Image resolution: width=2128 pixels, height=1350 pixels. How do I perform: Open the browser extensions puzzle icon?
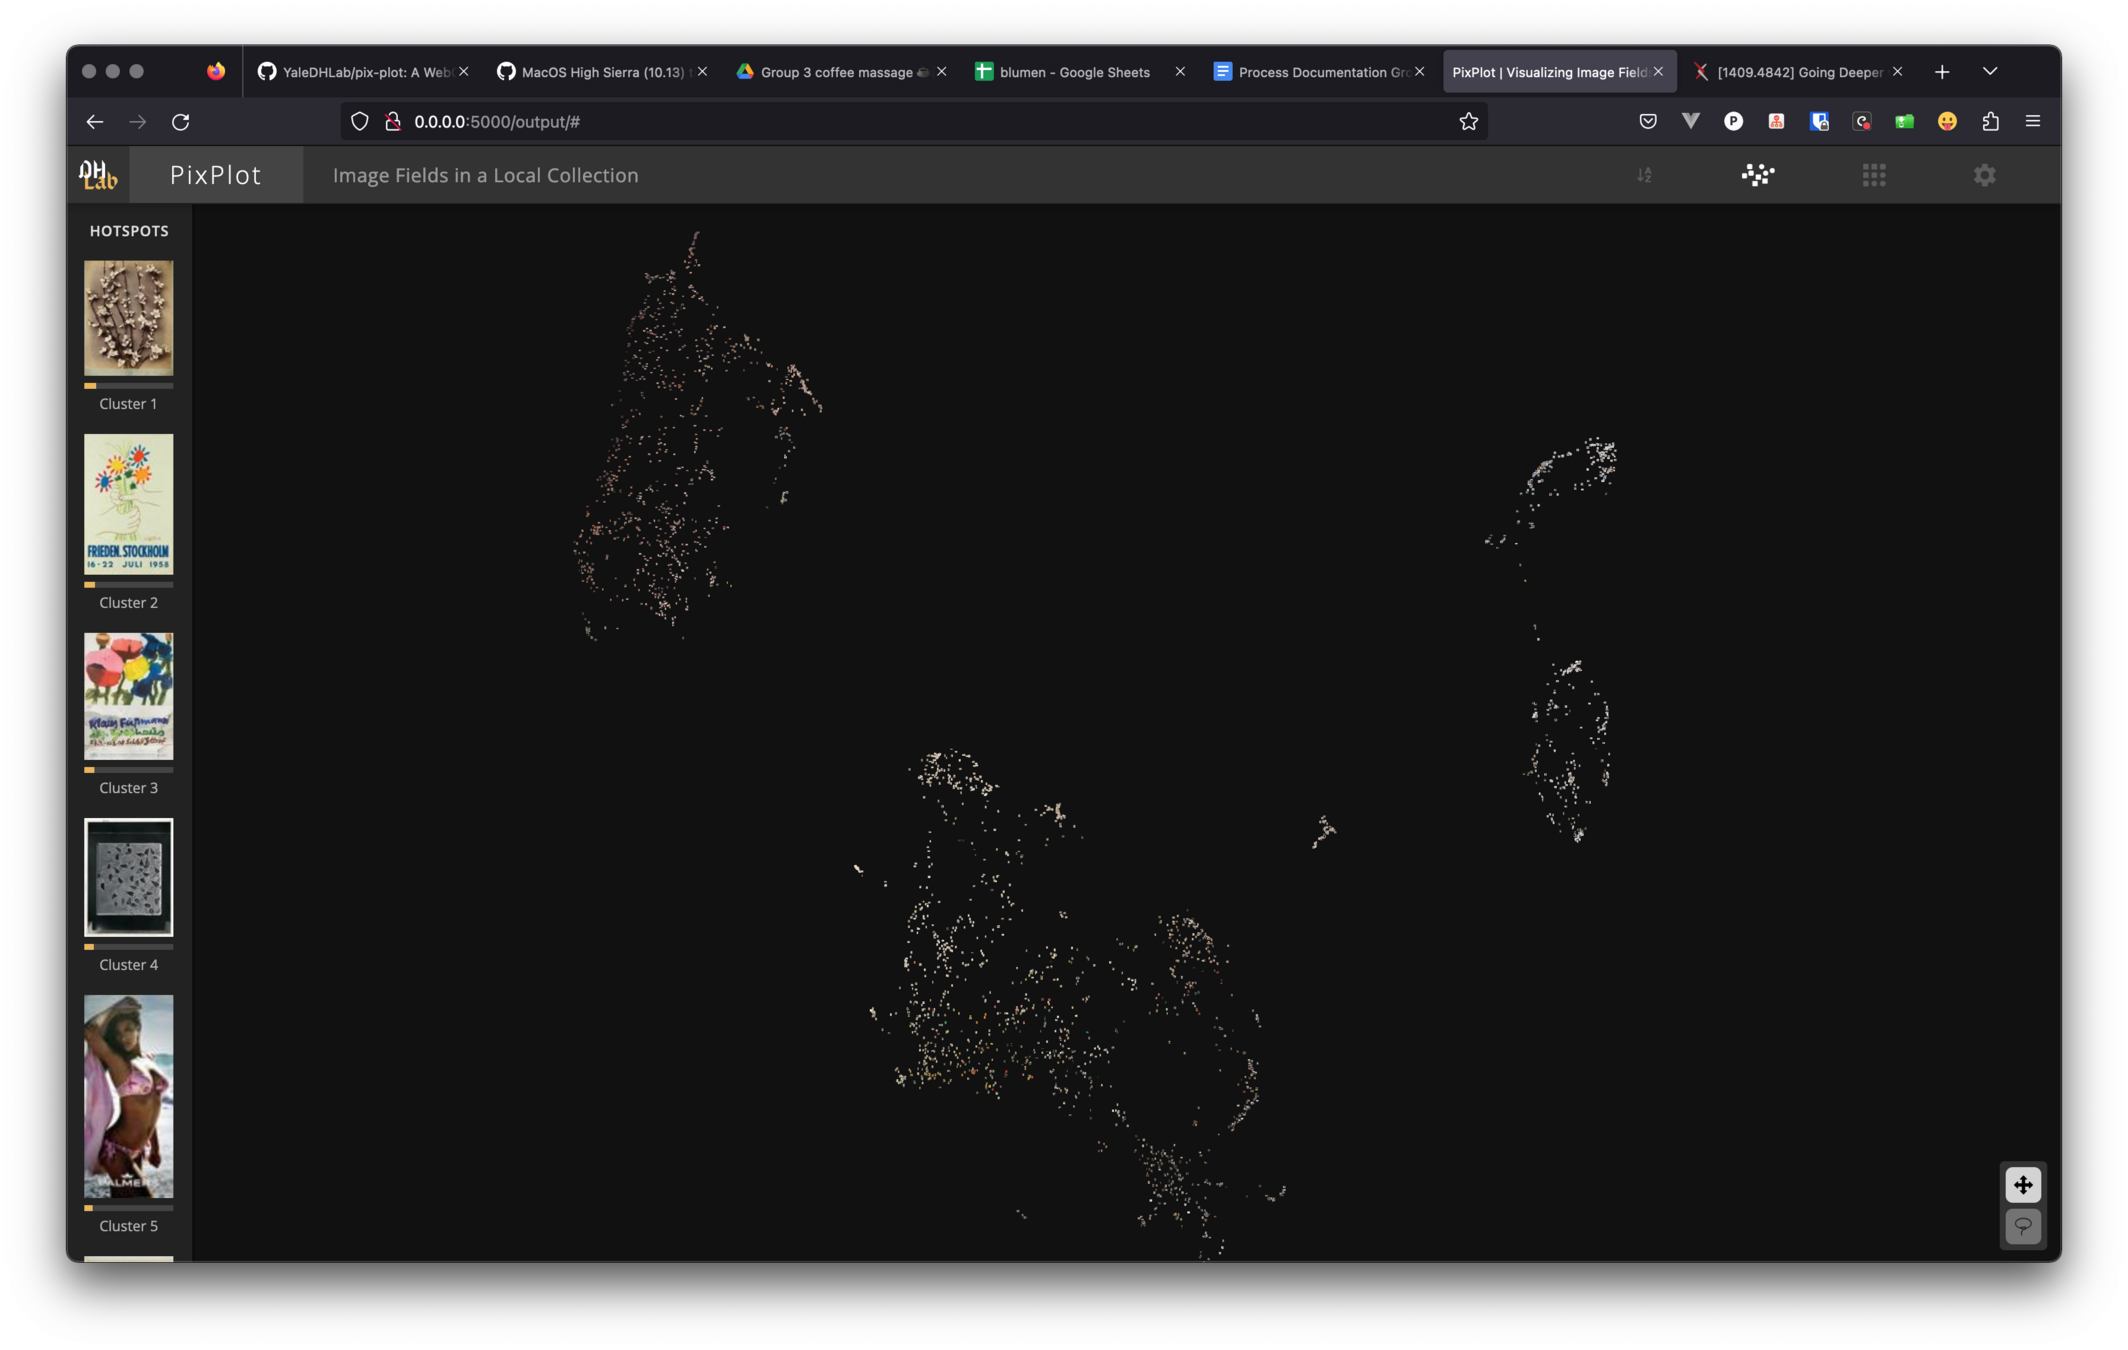point(1990,122)
